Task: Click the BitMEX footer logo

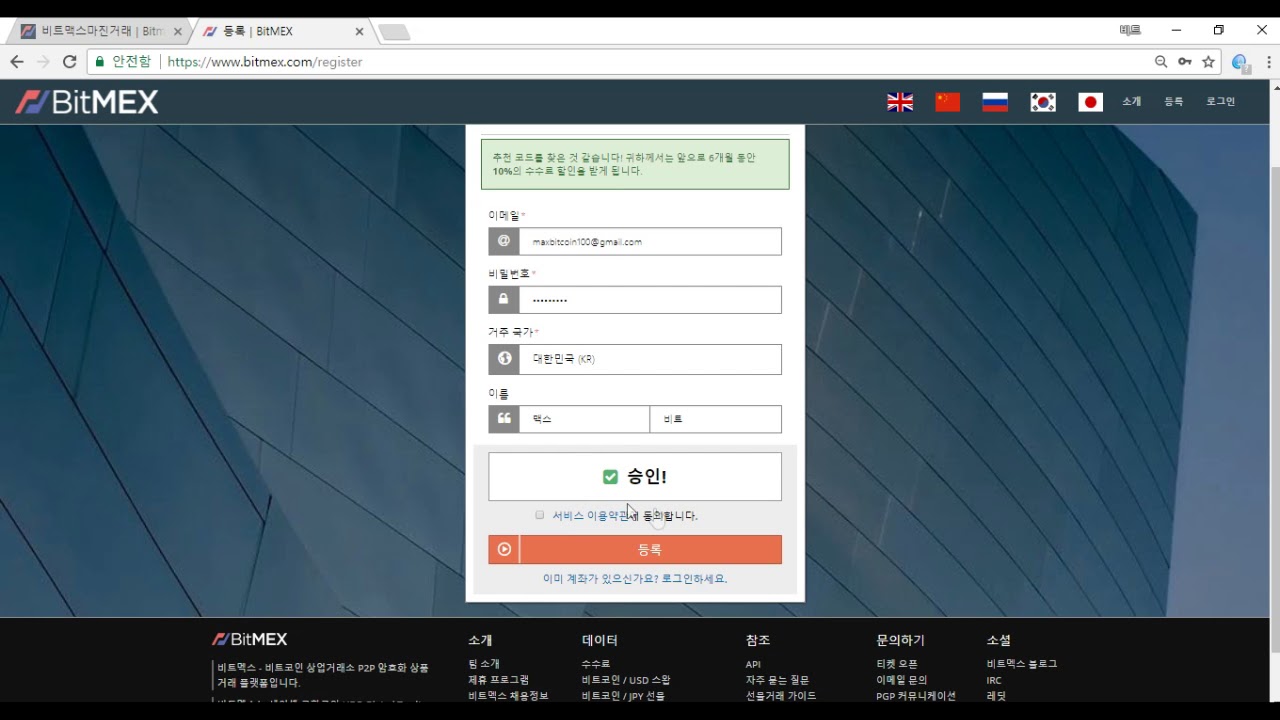Action: [249, 639]
